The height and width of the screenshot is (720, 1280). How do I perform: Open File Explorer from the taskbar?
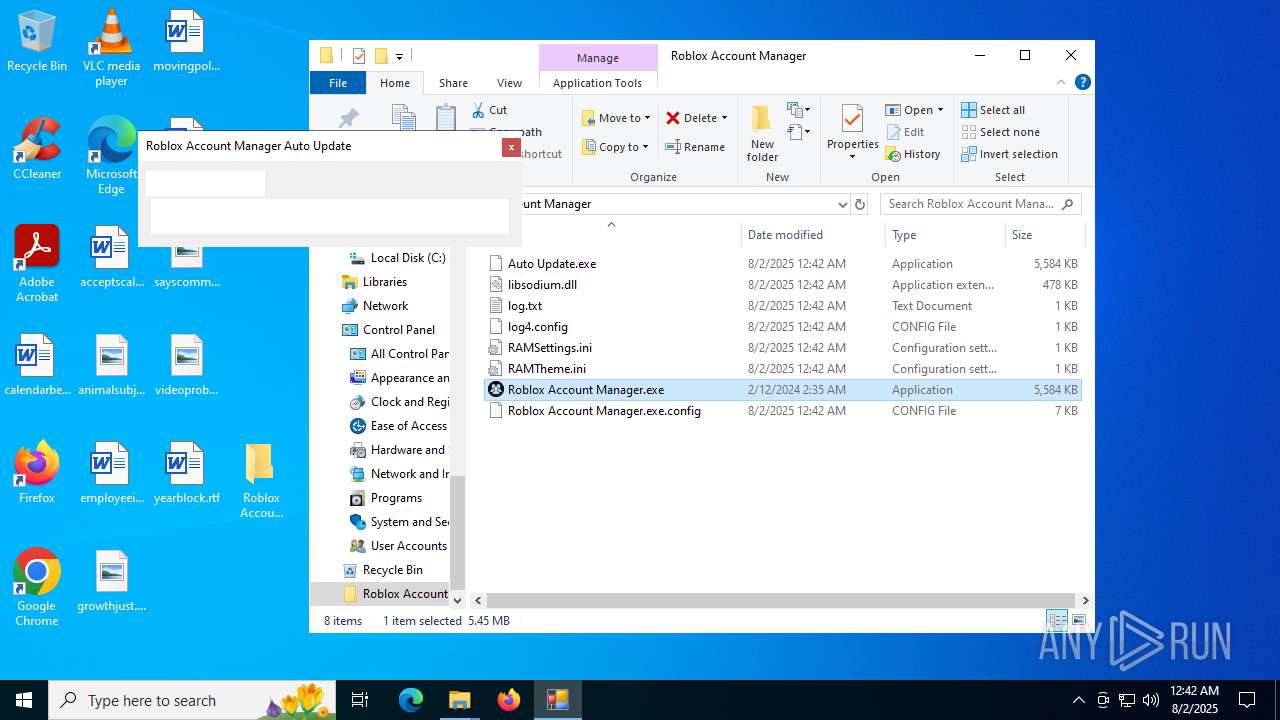[x=459, y=700]
